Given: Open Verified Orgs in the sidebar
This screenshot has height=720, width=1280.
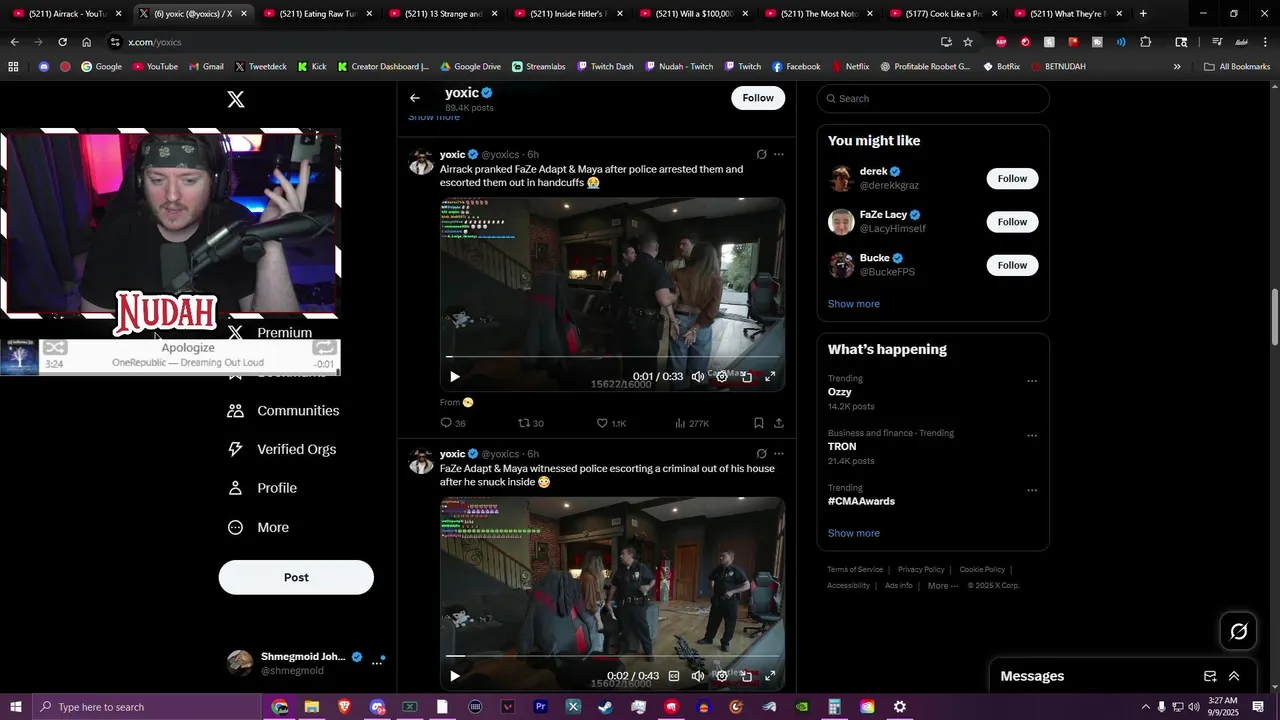Looking at the screenshot, I should click(281, 450).
